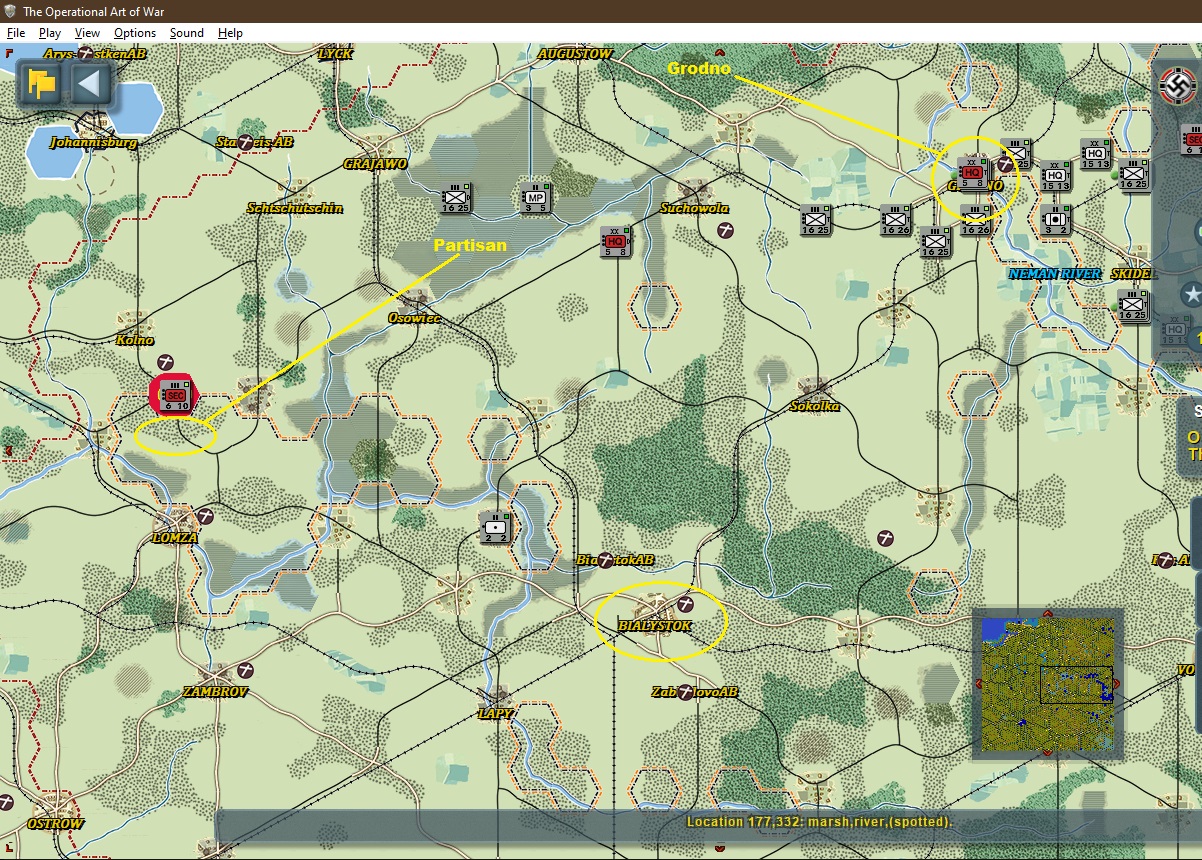Click the OSTROW town label
The height and width of the screenshot is (860, 1202).
tap(55, 824)
